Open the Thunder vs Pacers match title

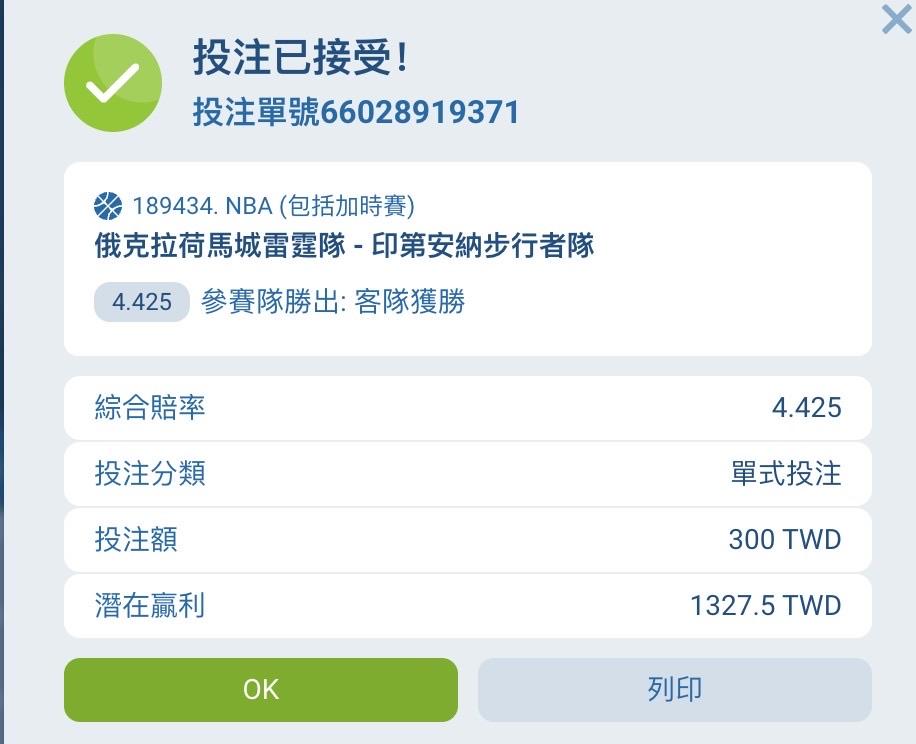tap(344, 245)
